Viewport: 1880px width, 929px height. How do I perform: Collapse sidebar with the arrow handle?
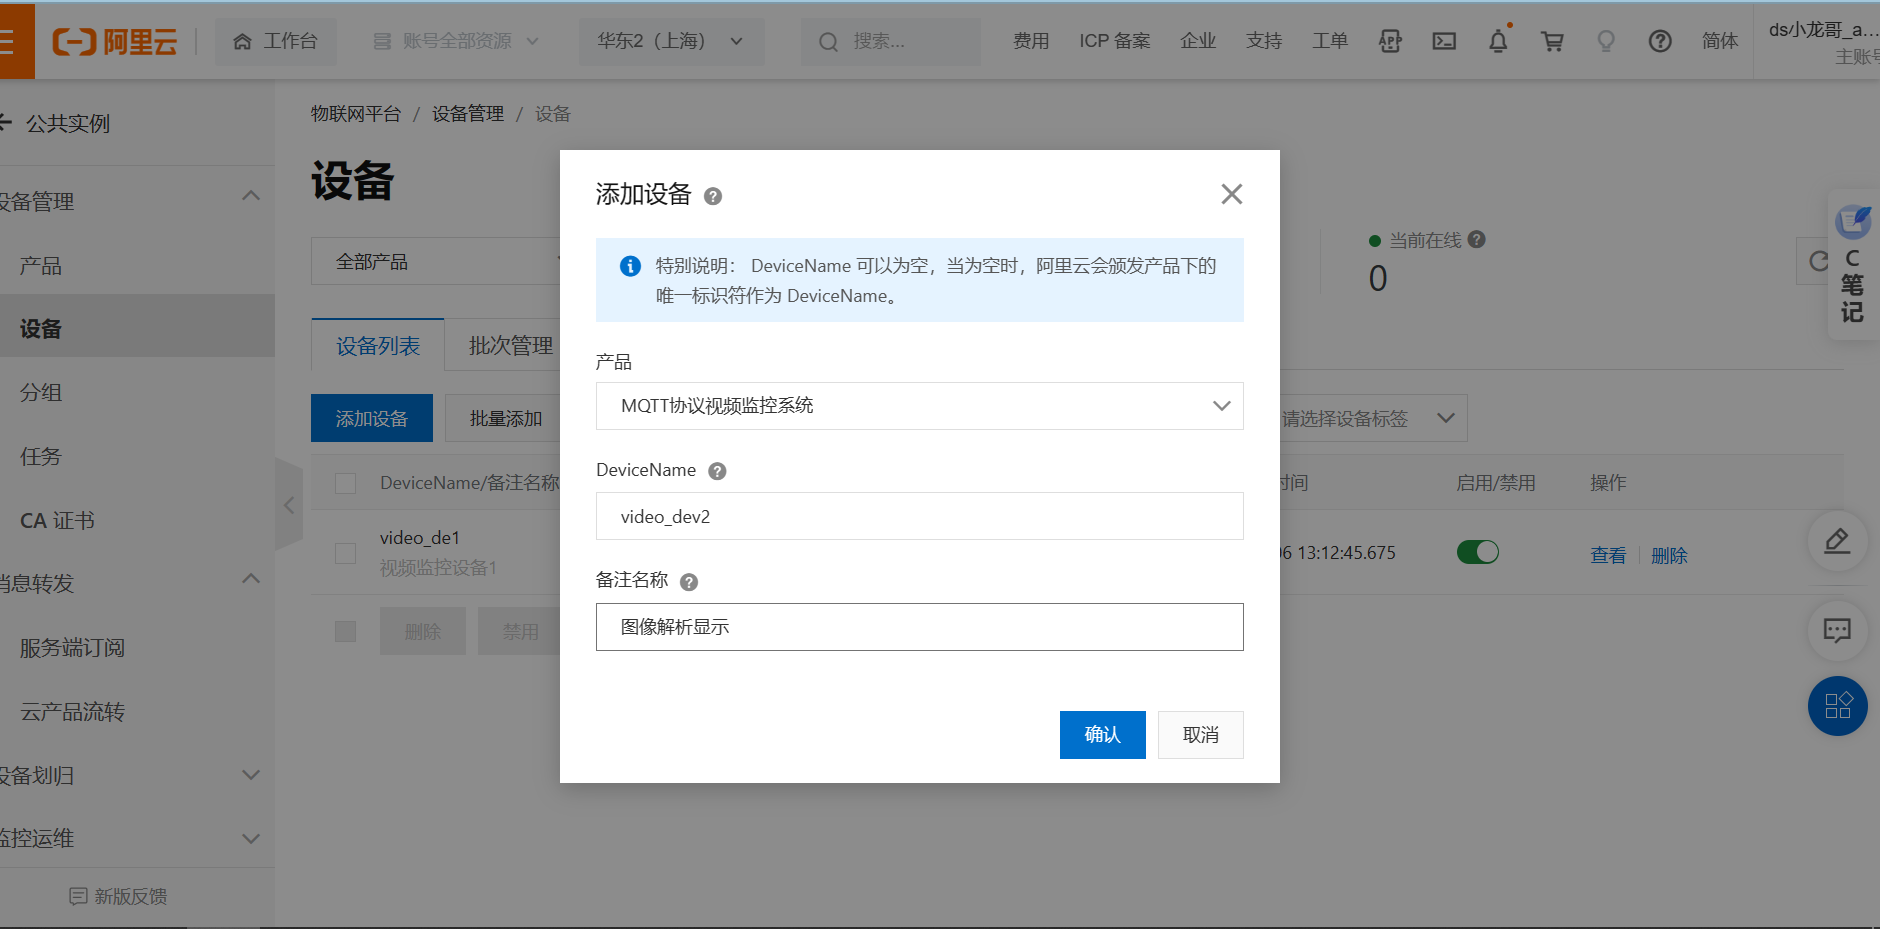[288, 505]
